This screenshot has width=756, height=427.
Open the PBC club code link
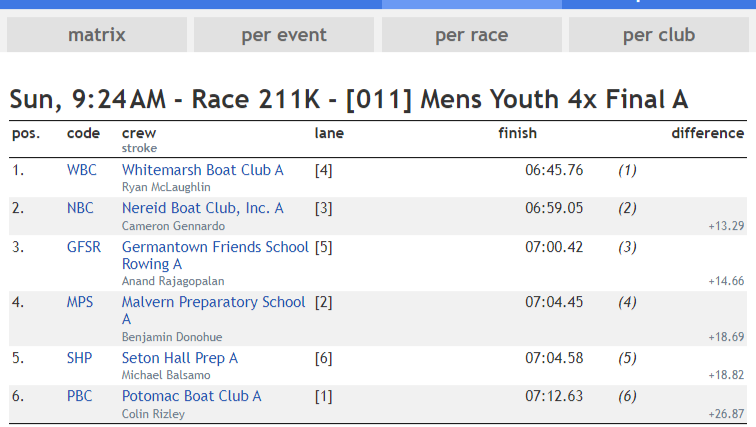[x=80, y=396]
